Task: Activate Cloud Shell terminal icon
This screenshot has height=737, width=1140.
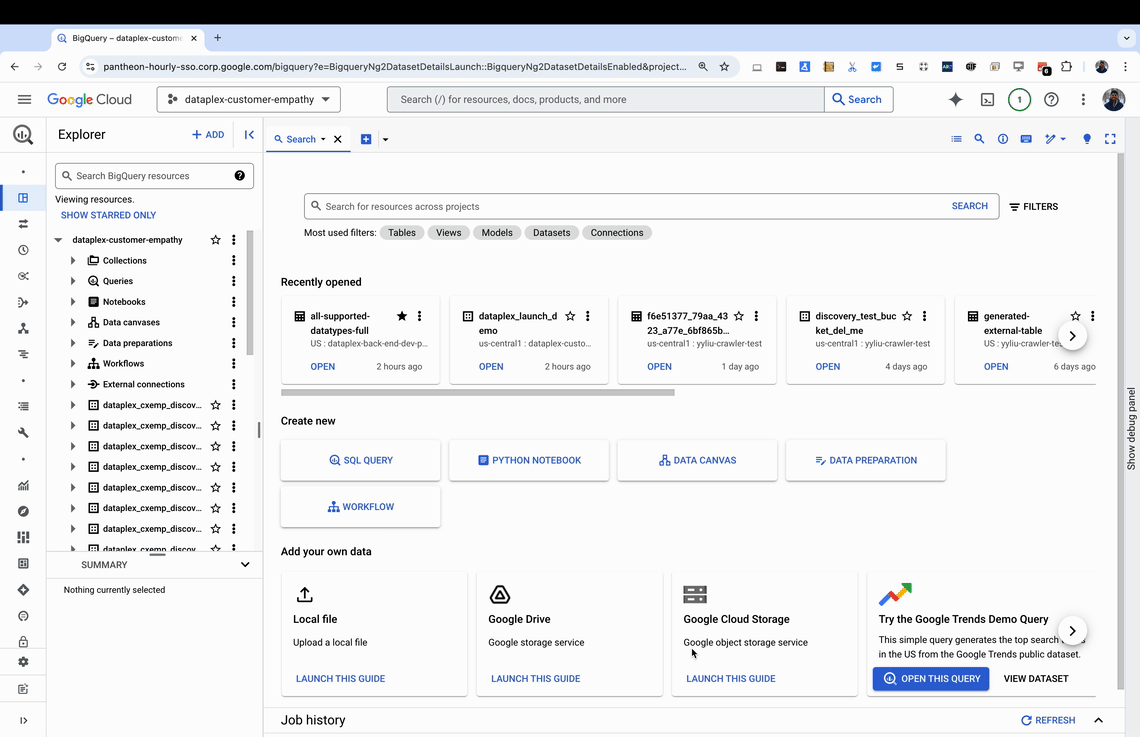Action: pos(987,99)
